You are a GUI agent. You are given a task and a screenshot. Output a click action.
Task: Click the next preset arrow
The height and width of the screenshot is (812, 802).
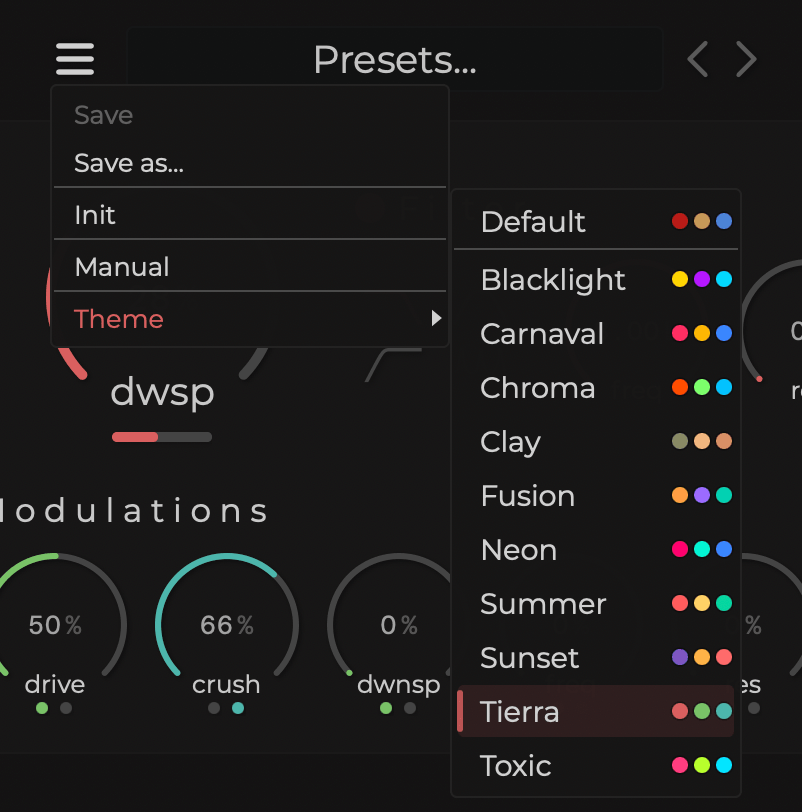pyautogui.click(x=746, y=59)
